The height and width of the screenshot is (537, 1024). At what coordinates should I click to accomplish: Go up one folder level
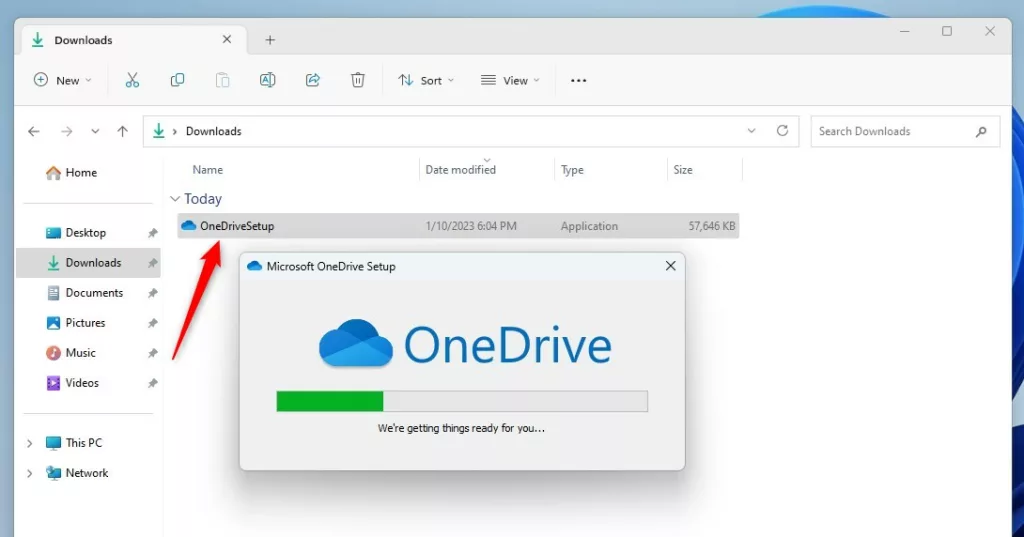coord(122,131)
